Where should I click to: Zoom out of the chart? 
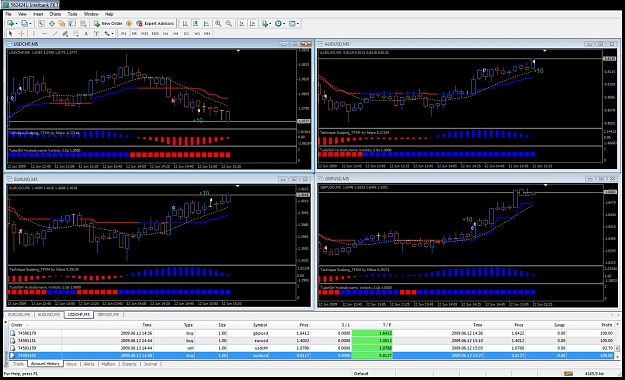(x=229, y=24)
